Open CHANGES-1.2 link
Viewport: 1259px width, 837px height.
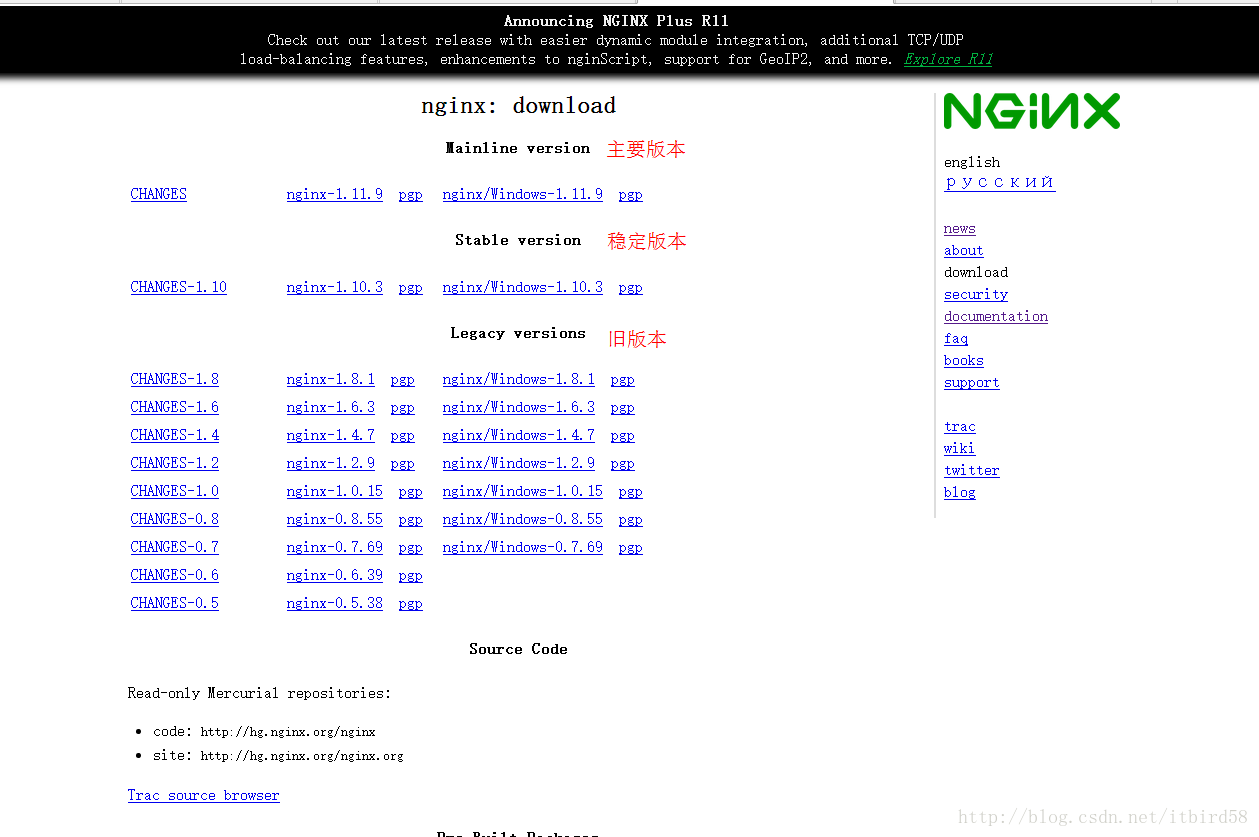[x=174, y=463]
